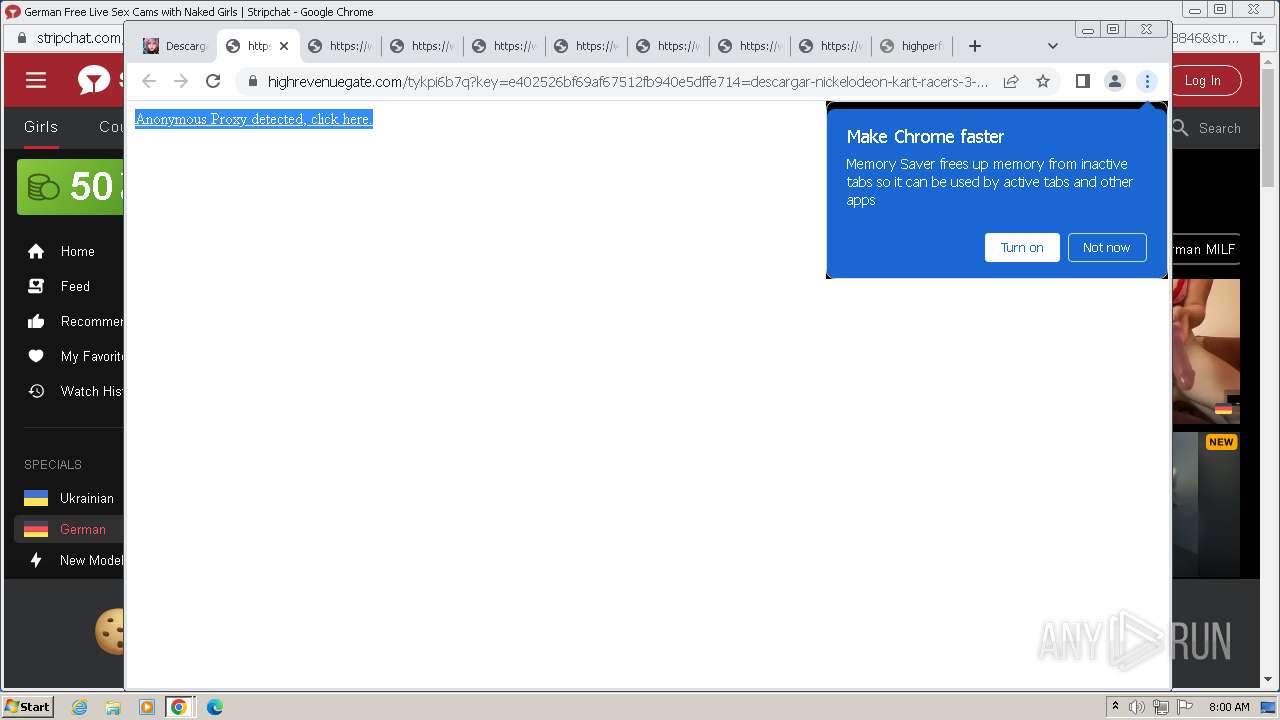Click Chrome icon in taskbar
Viewport: 1280px width, 720px height.
179,707
